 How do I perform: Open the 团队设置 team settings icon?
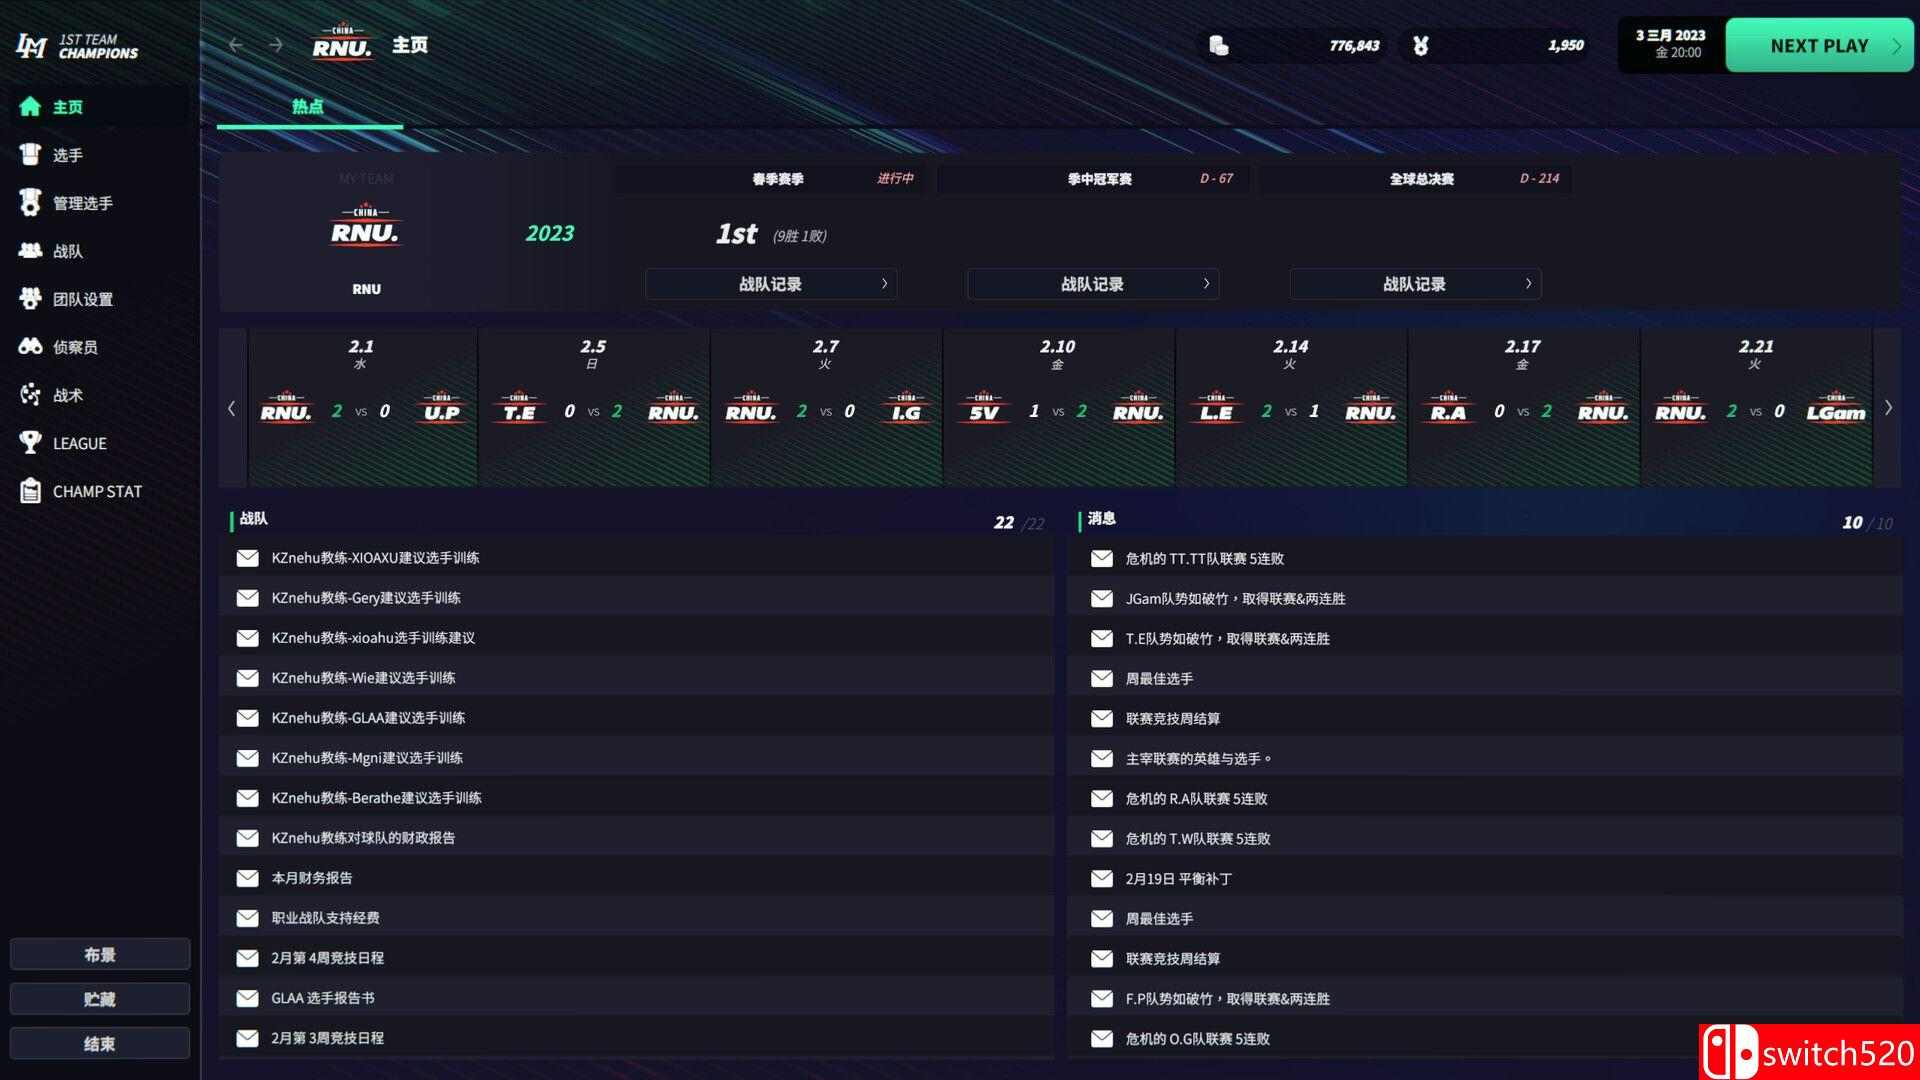point(30,299)
